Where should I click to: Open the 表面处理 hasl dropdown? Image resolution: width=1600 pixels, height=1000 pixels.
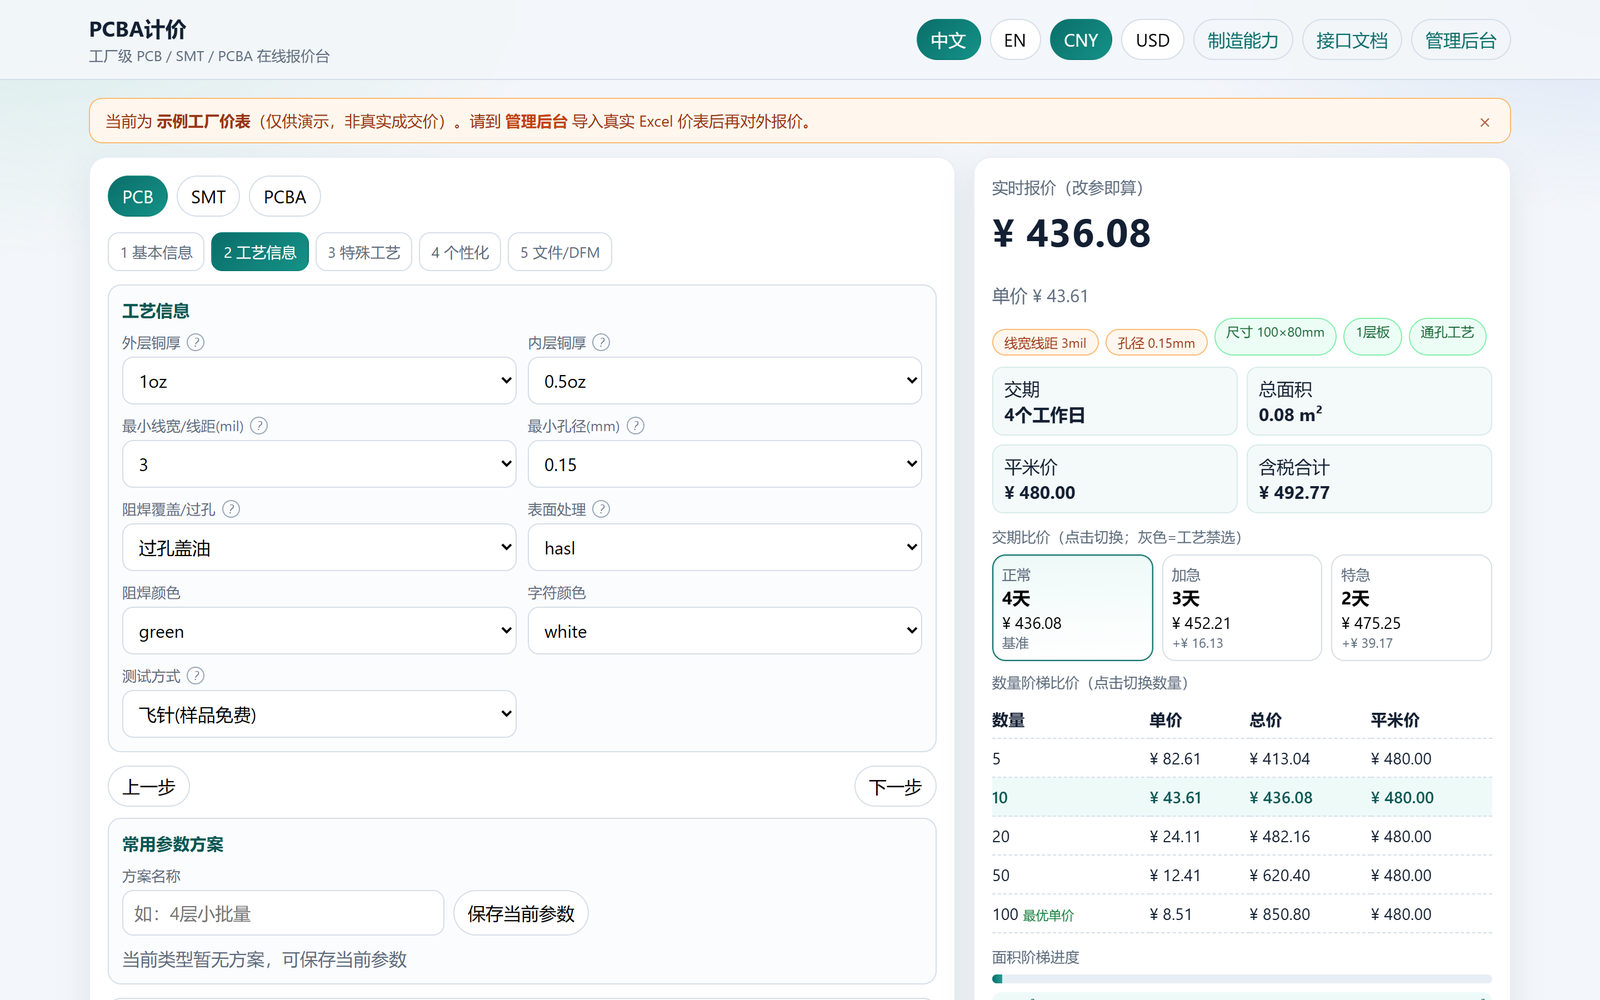[x=725, y=548]
